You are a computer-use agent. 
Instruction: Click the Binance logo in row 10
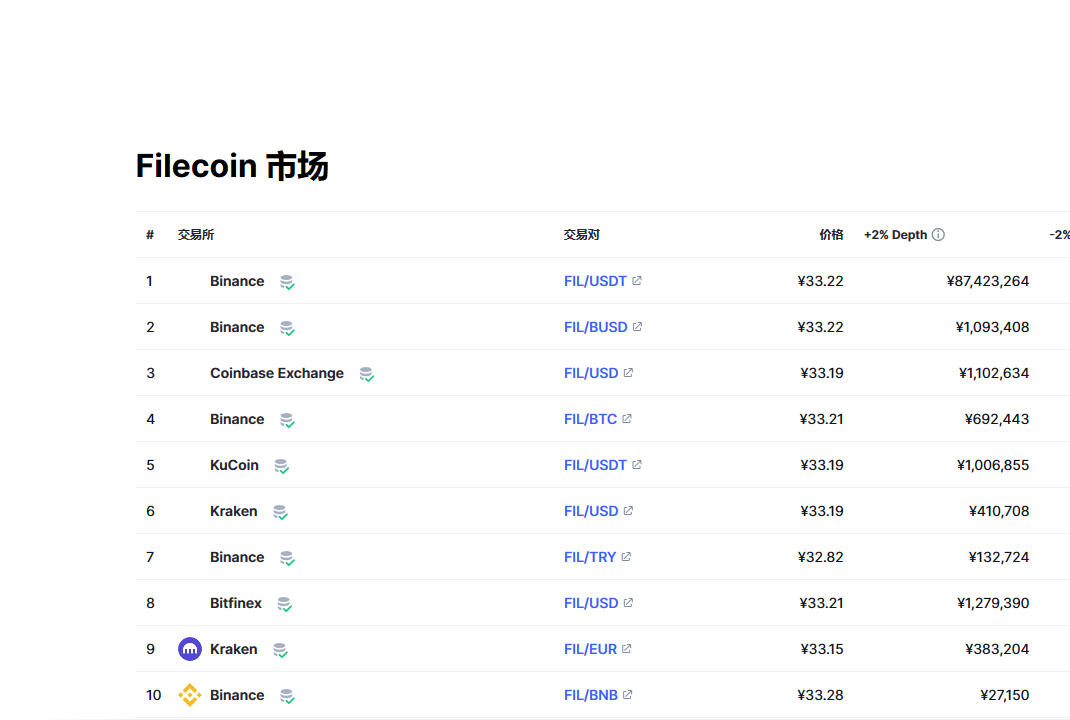tap(190, 695)
